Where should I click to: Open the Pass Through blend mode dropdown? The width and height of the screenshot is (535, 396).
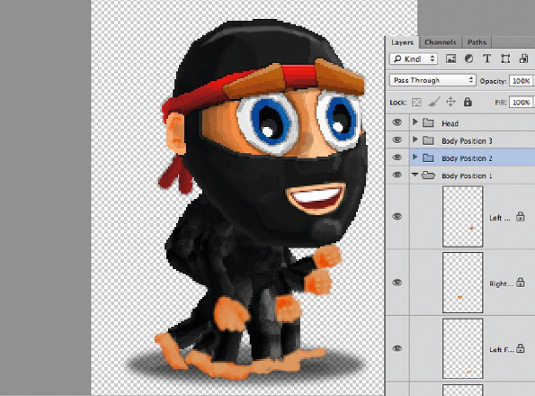click(432, 80)
